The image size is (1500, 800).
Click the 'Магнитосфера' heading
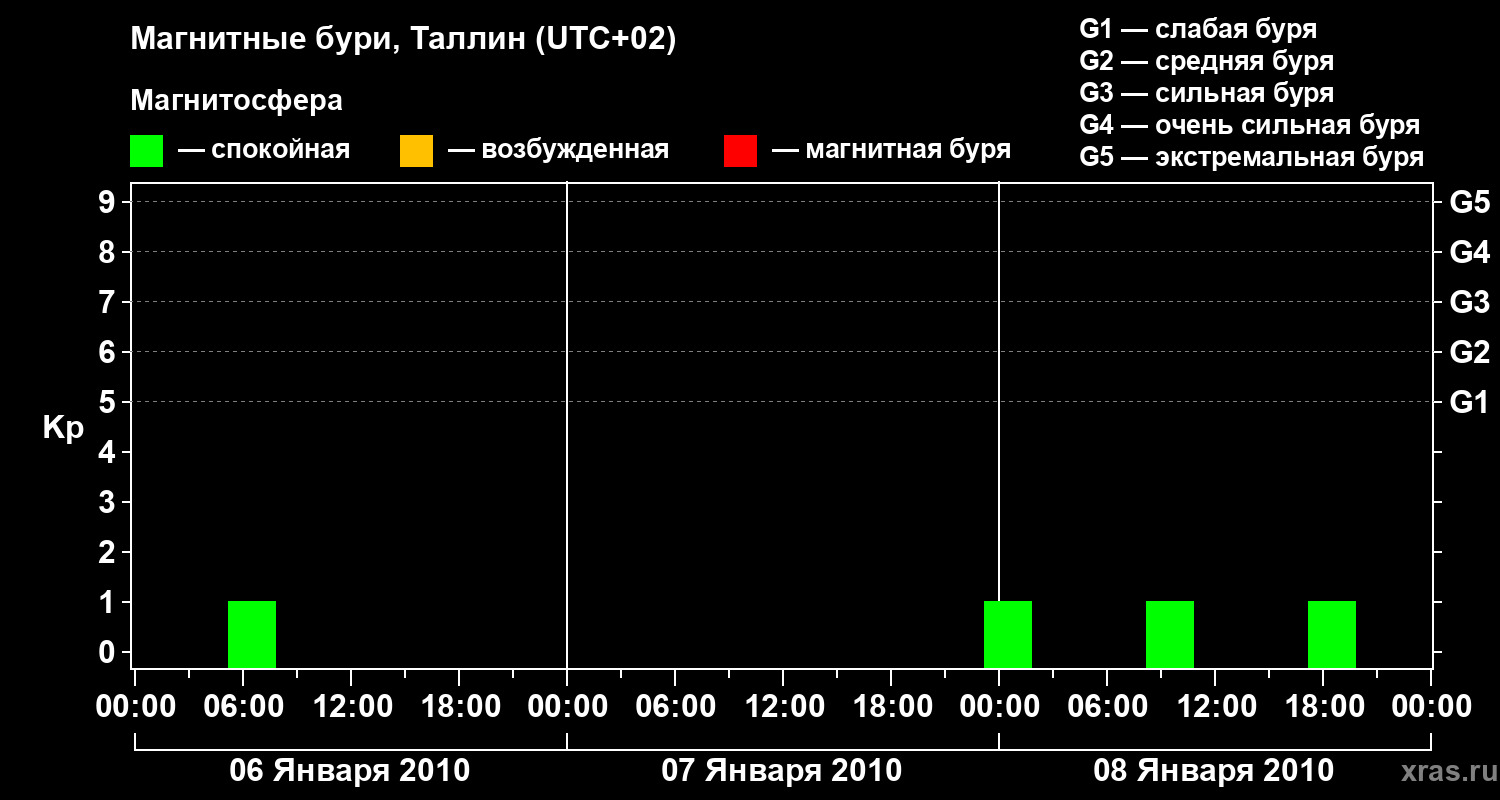click(237, 101)
